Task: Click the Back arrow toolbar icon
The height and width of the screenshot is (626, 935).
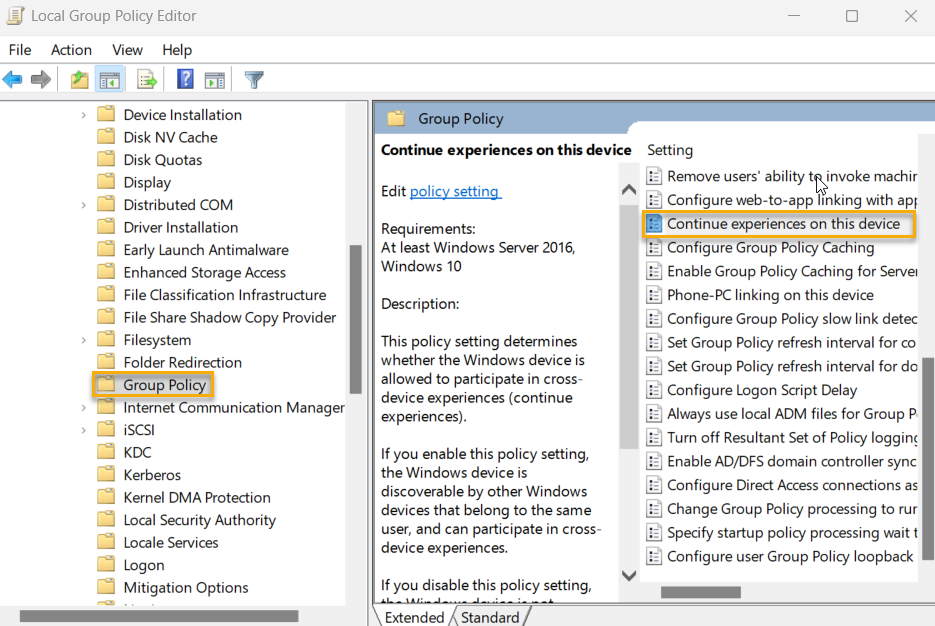Action: (13, 80)
